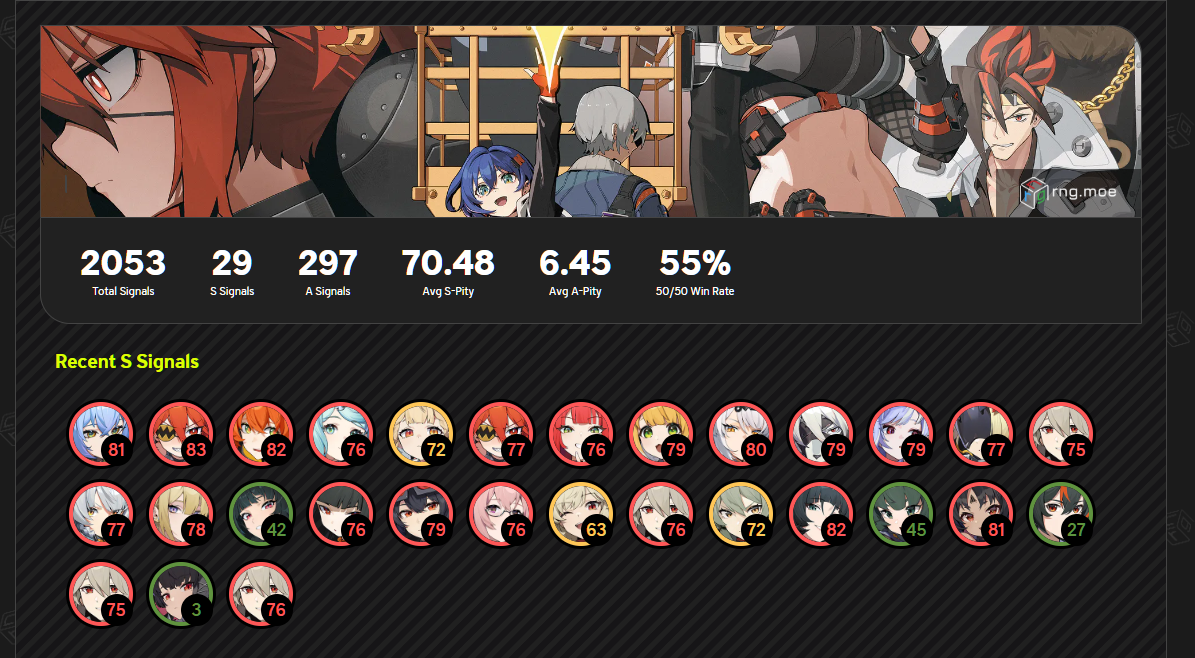Image resolution: width=1195 pixels, height=658 pixels.
Task: Click the blonde avatar with pity 78
Action: pos(181,515)
